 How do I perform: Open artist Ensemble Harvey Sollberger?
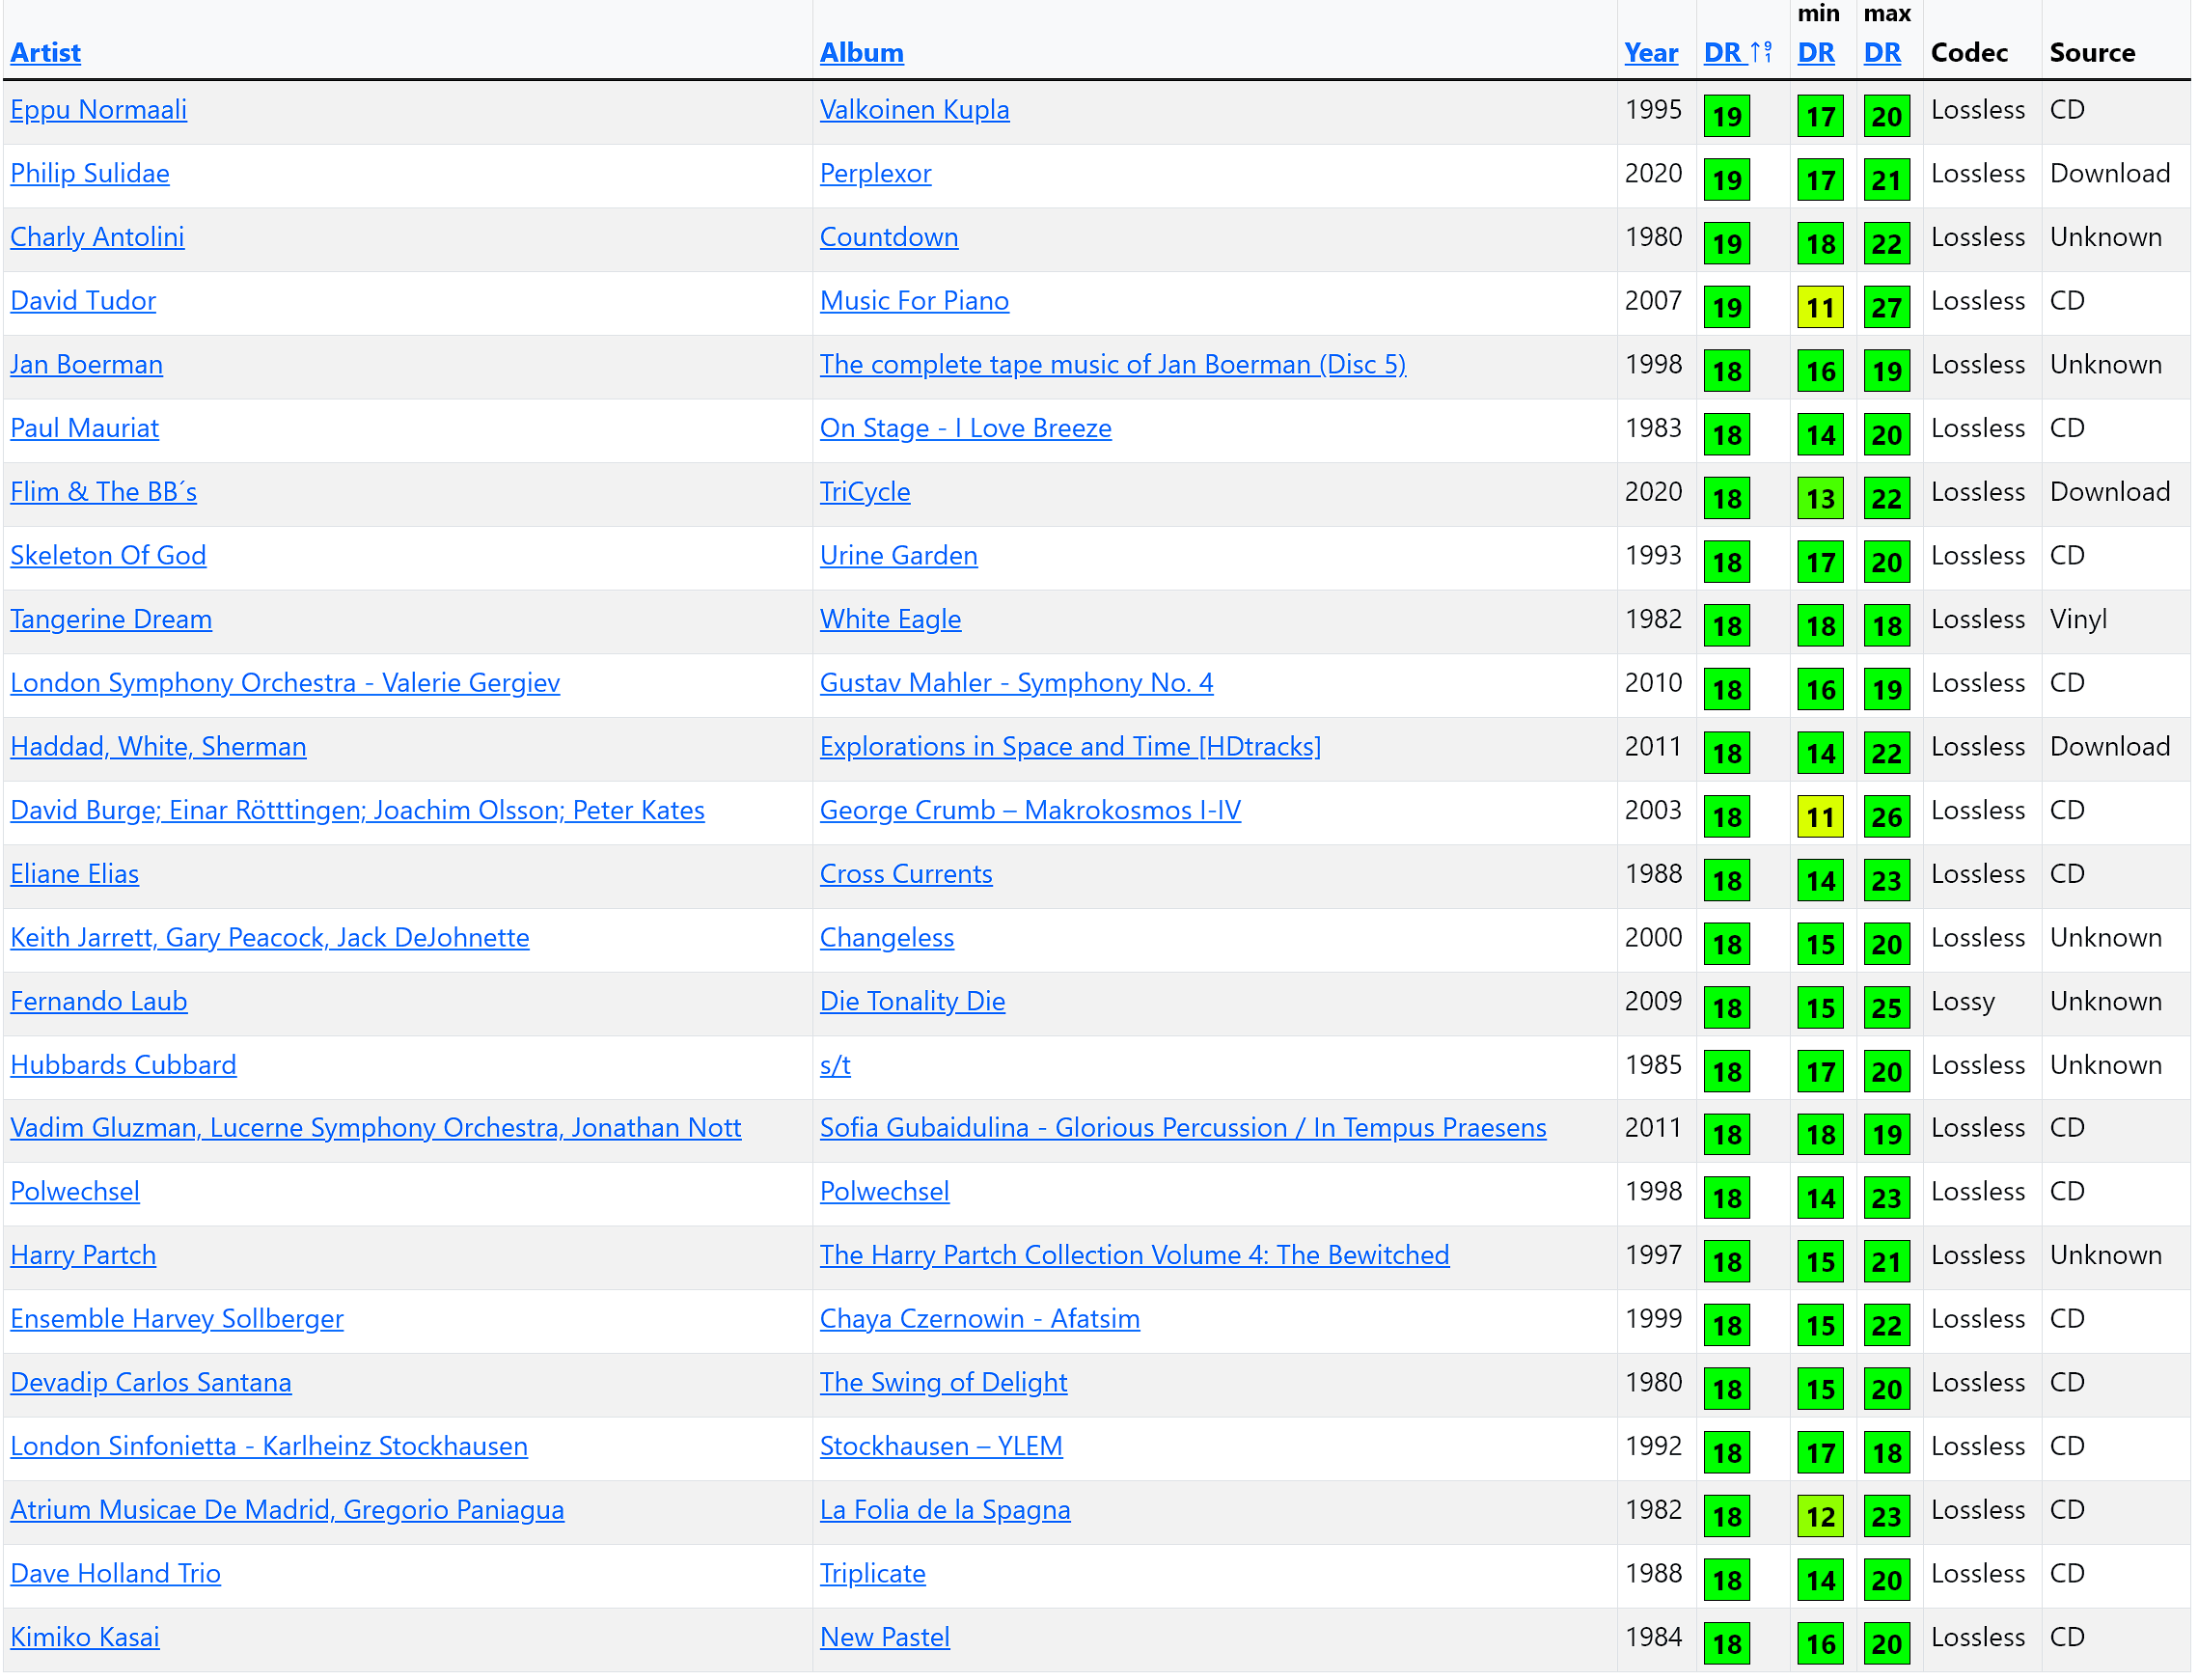click(176, 1320)
